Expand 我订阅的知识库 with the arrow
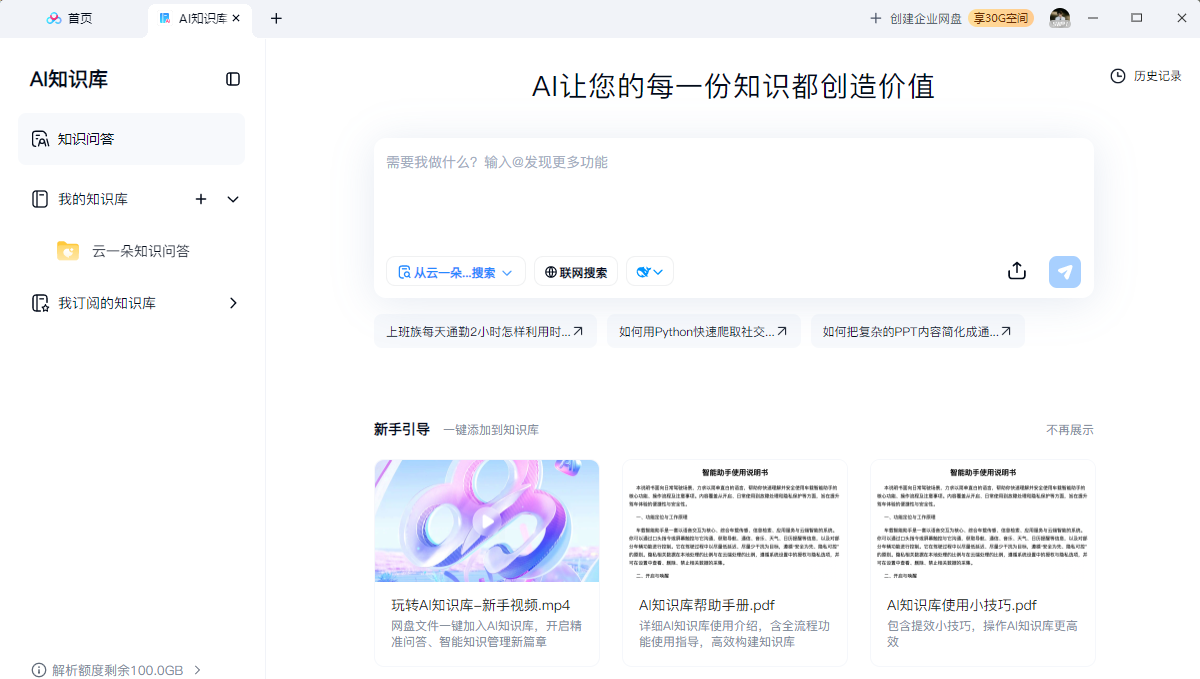Viewport: 1200px width, 679px height. (x=233, y=303)
